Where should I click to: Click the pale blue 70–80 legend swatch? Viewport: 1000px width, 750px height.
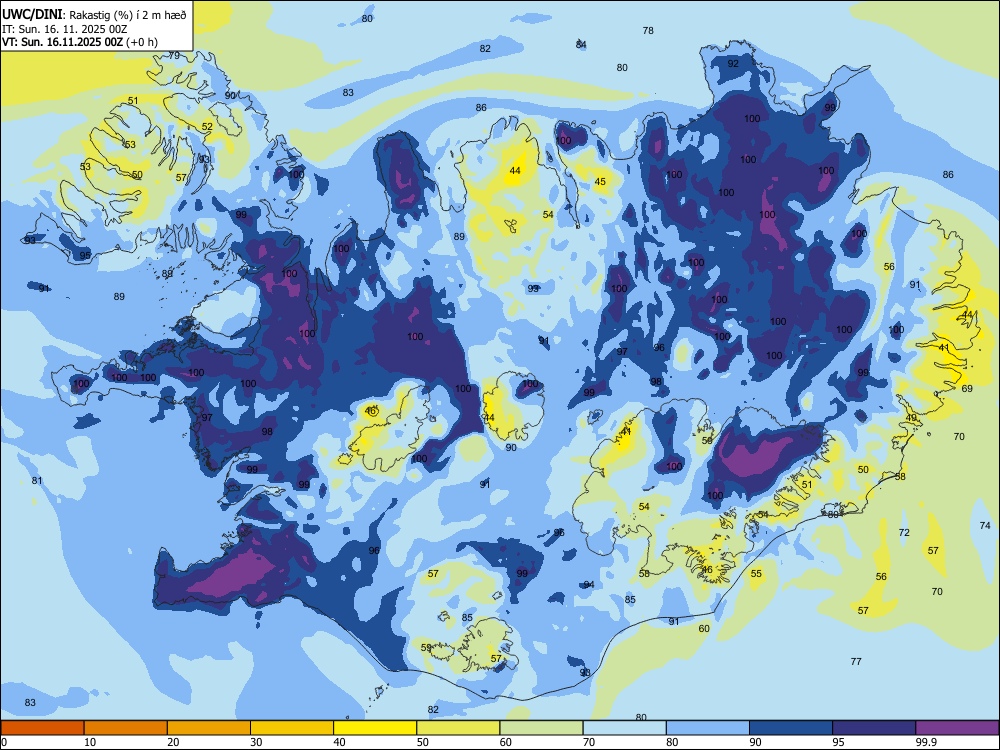624,728
